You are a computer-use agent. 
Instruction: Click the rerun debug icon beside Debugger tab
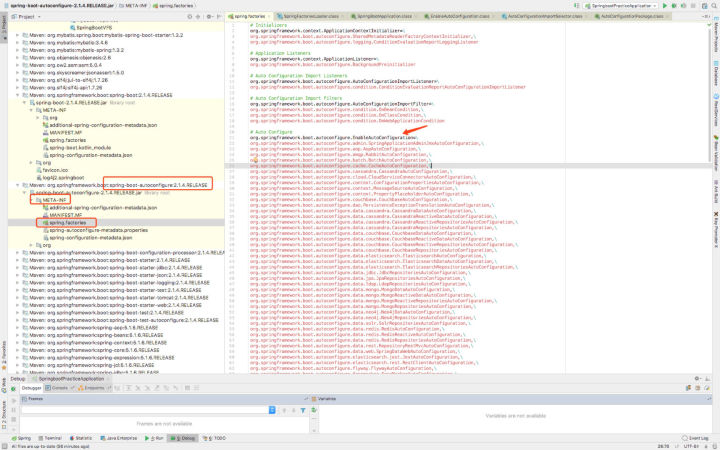[x=14, y=388]
